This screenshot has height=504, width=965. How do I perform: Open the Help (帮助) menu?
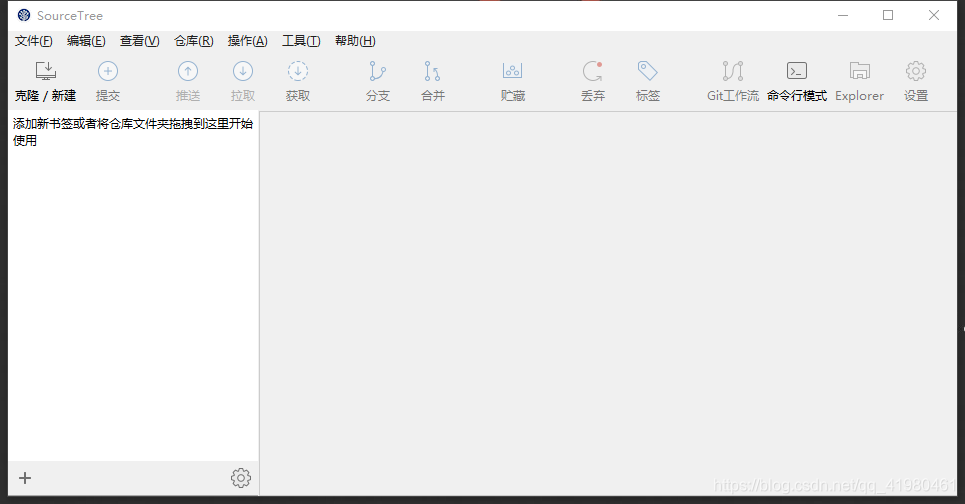[x=355, y=41]
